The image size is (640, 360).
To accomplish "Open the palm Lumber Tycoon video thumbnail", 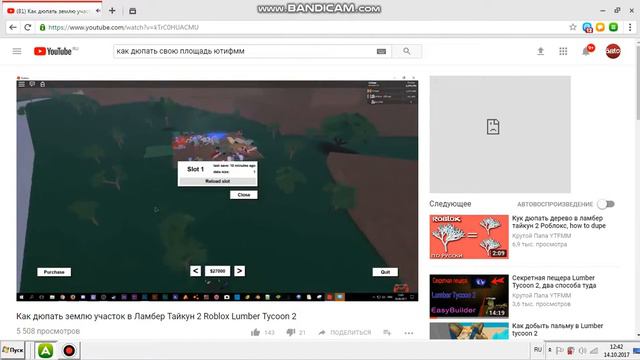I will click(469, 331).
